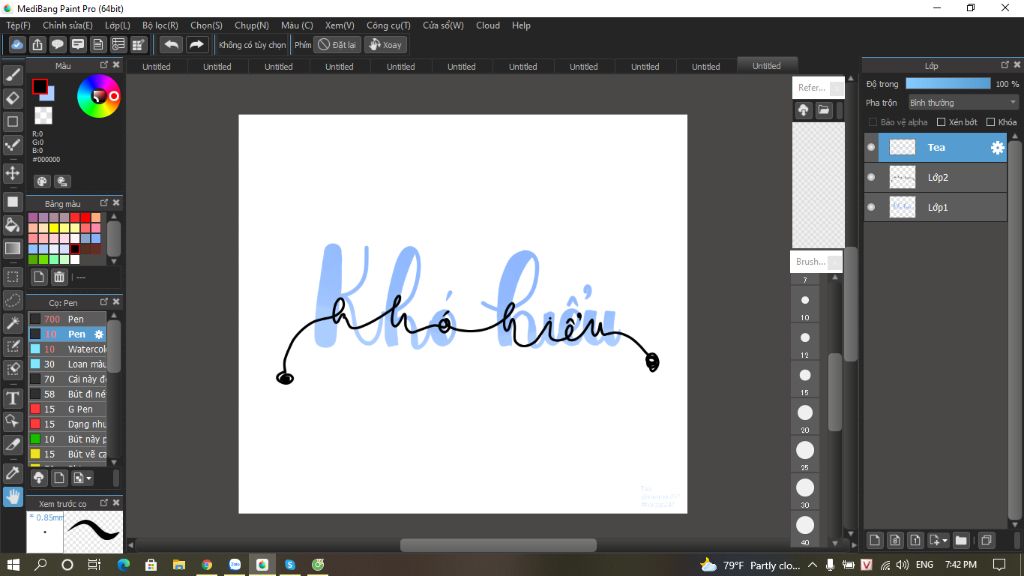Open the Pha trộn blend mode dropdown

click(x=963, y=103)
